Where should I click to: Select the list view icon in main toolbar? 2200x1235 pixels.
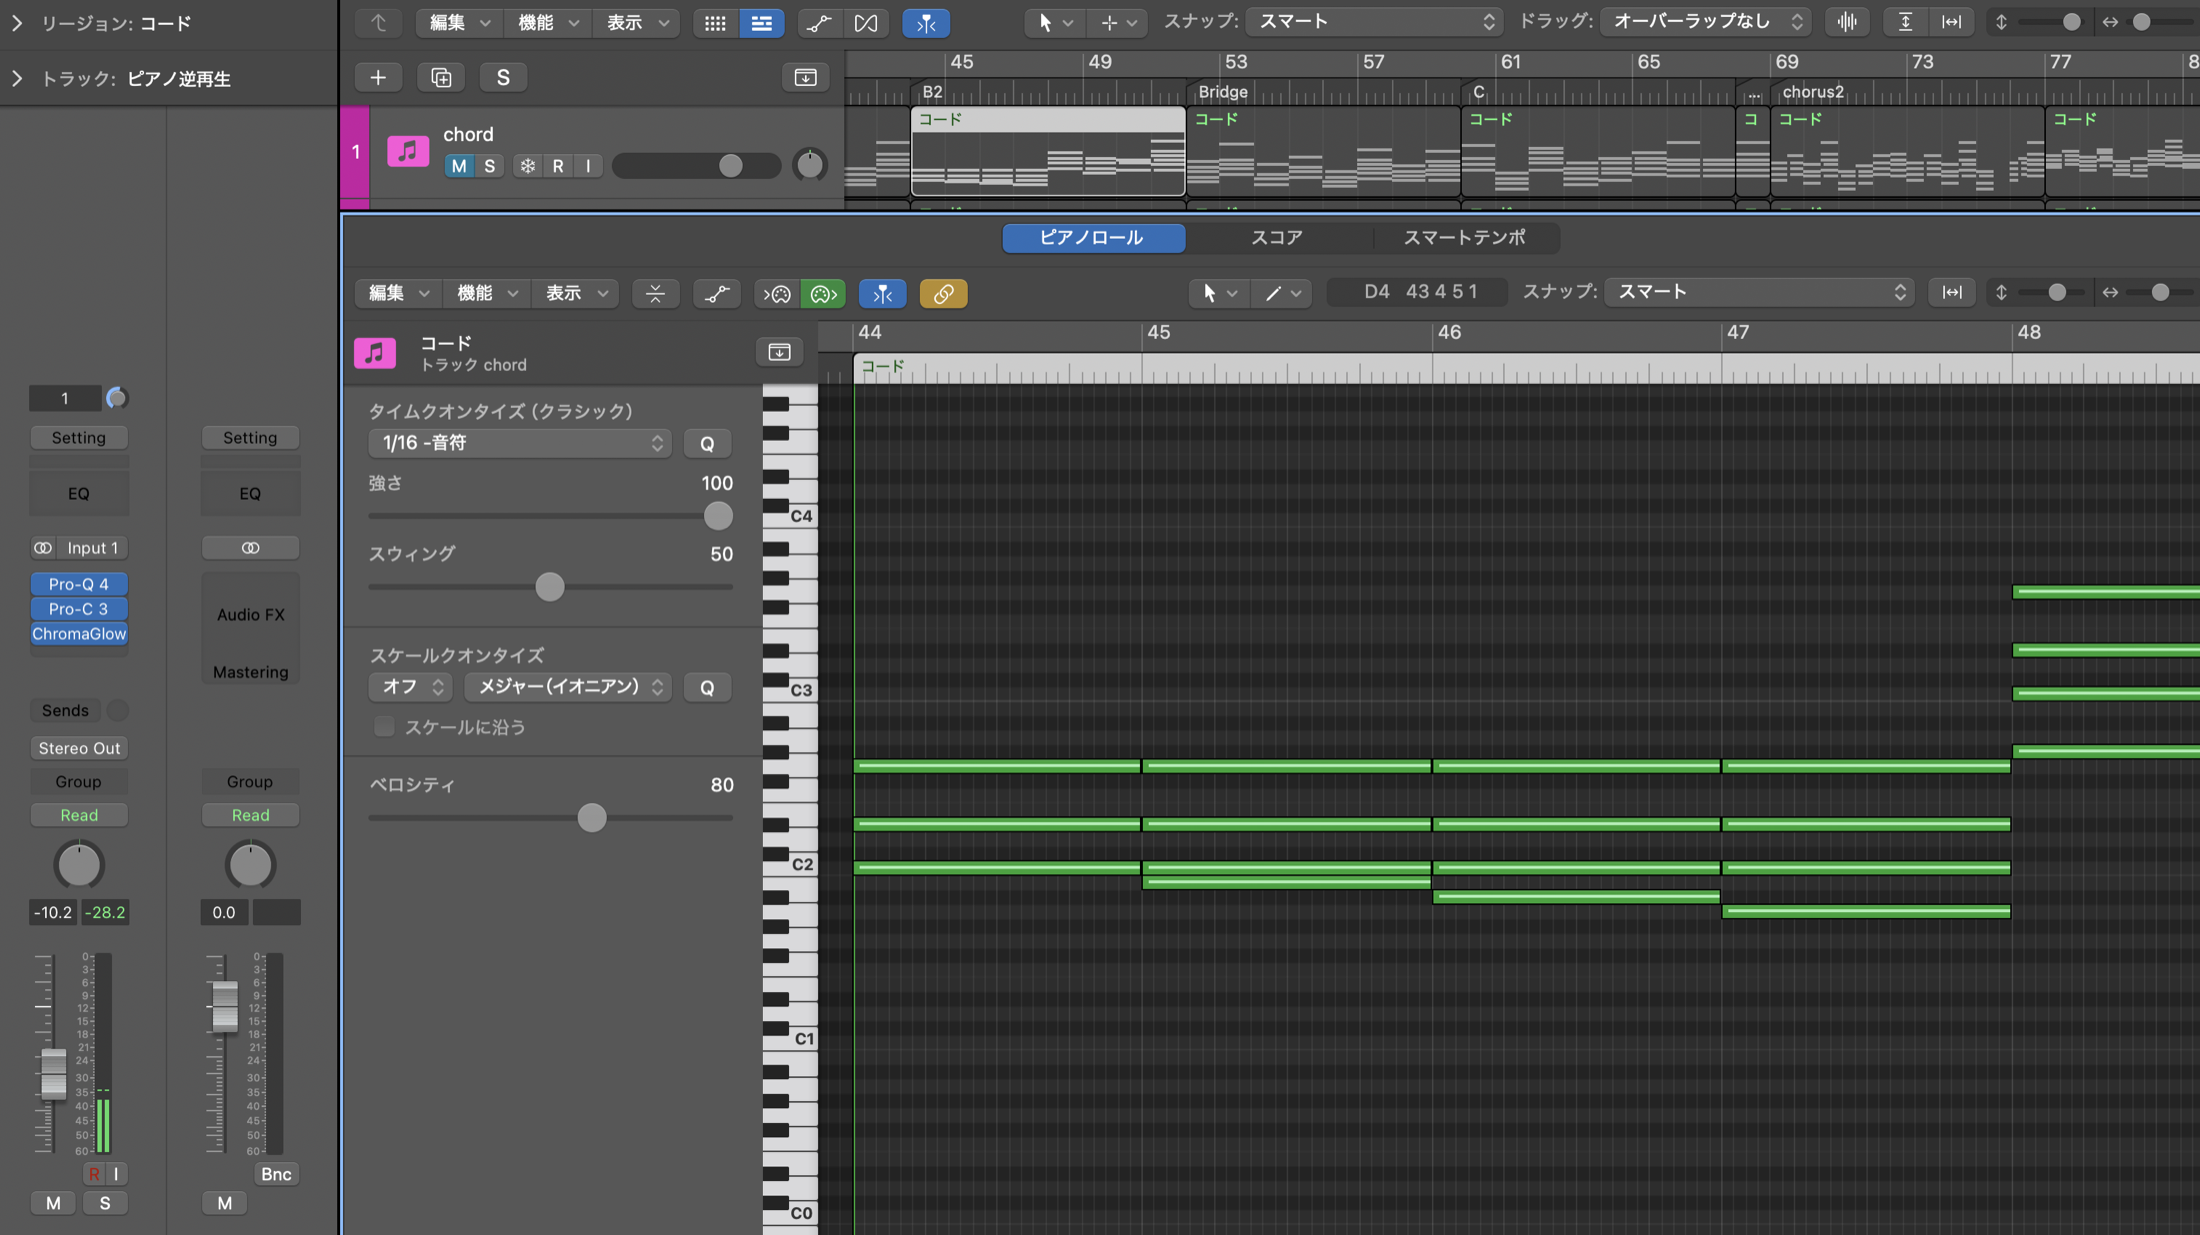click(x=762, y=22)
